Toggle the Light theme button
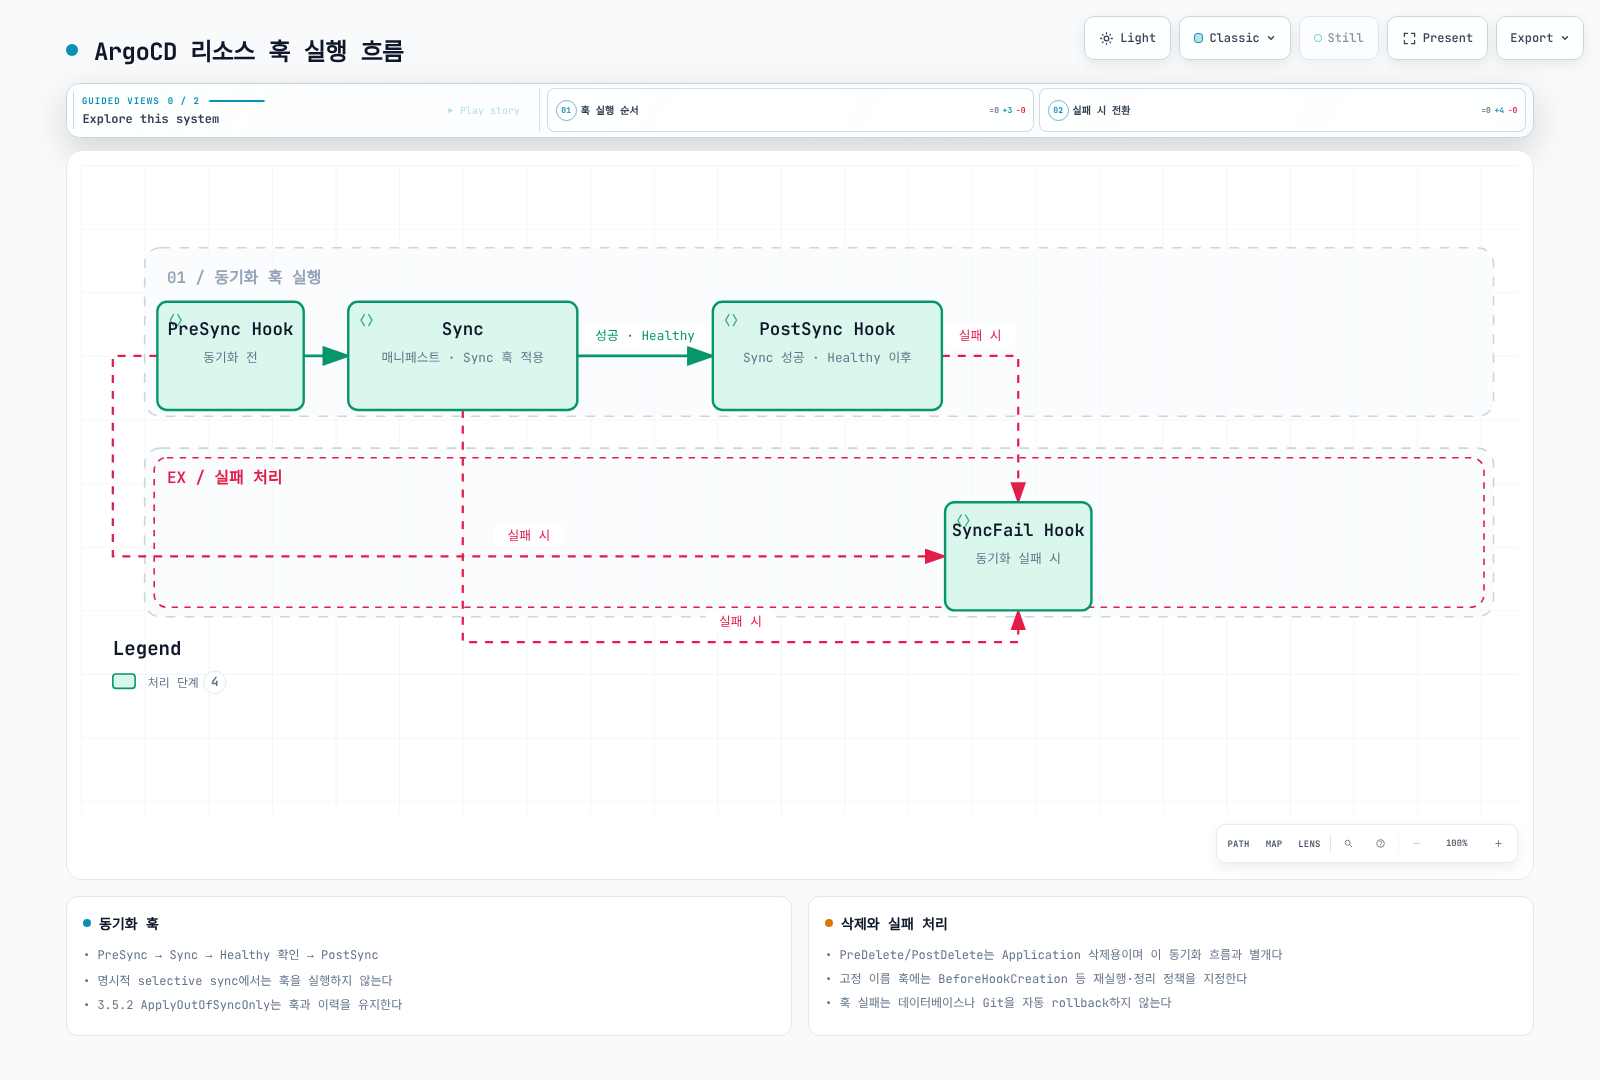Viewport: 1600px width, 1080px height. coord(1127,38)
